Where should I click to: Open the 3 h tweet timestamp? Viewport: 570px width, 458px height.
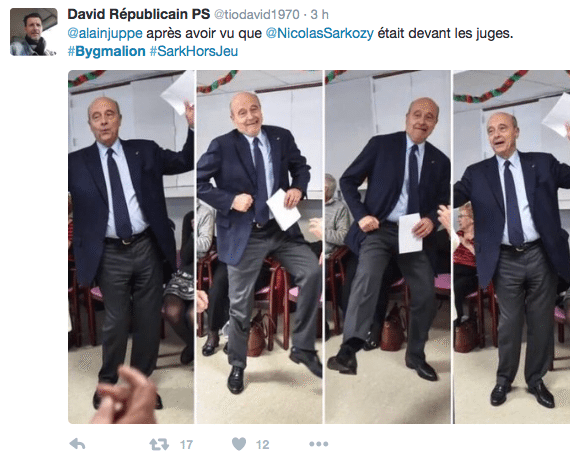(320, 15)
